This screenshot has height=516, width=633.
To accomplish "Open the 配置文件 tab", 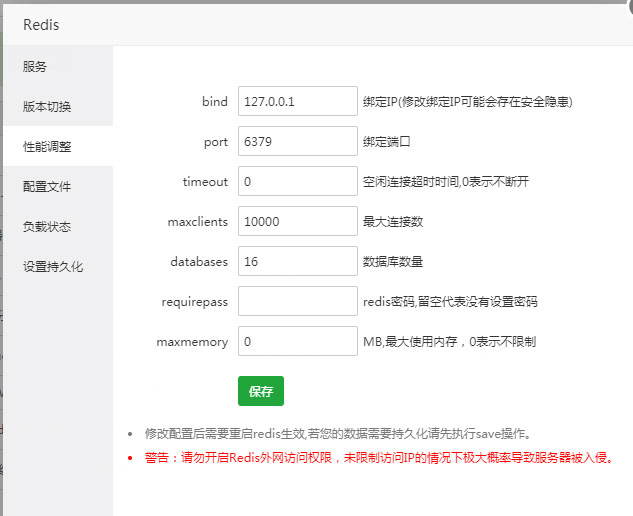I will (x=47, y=186).
